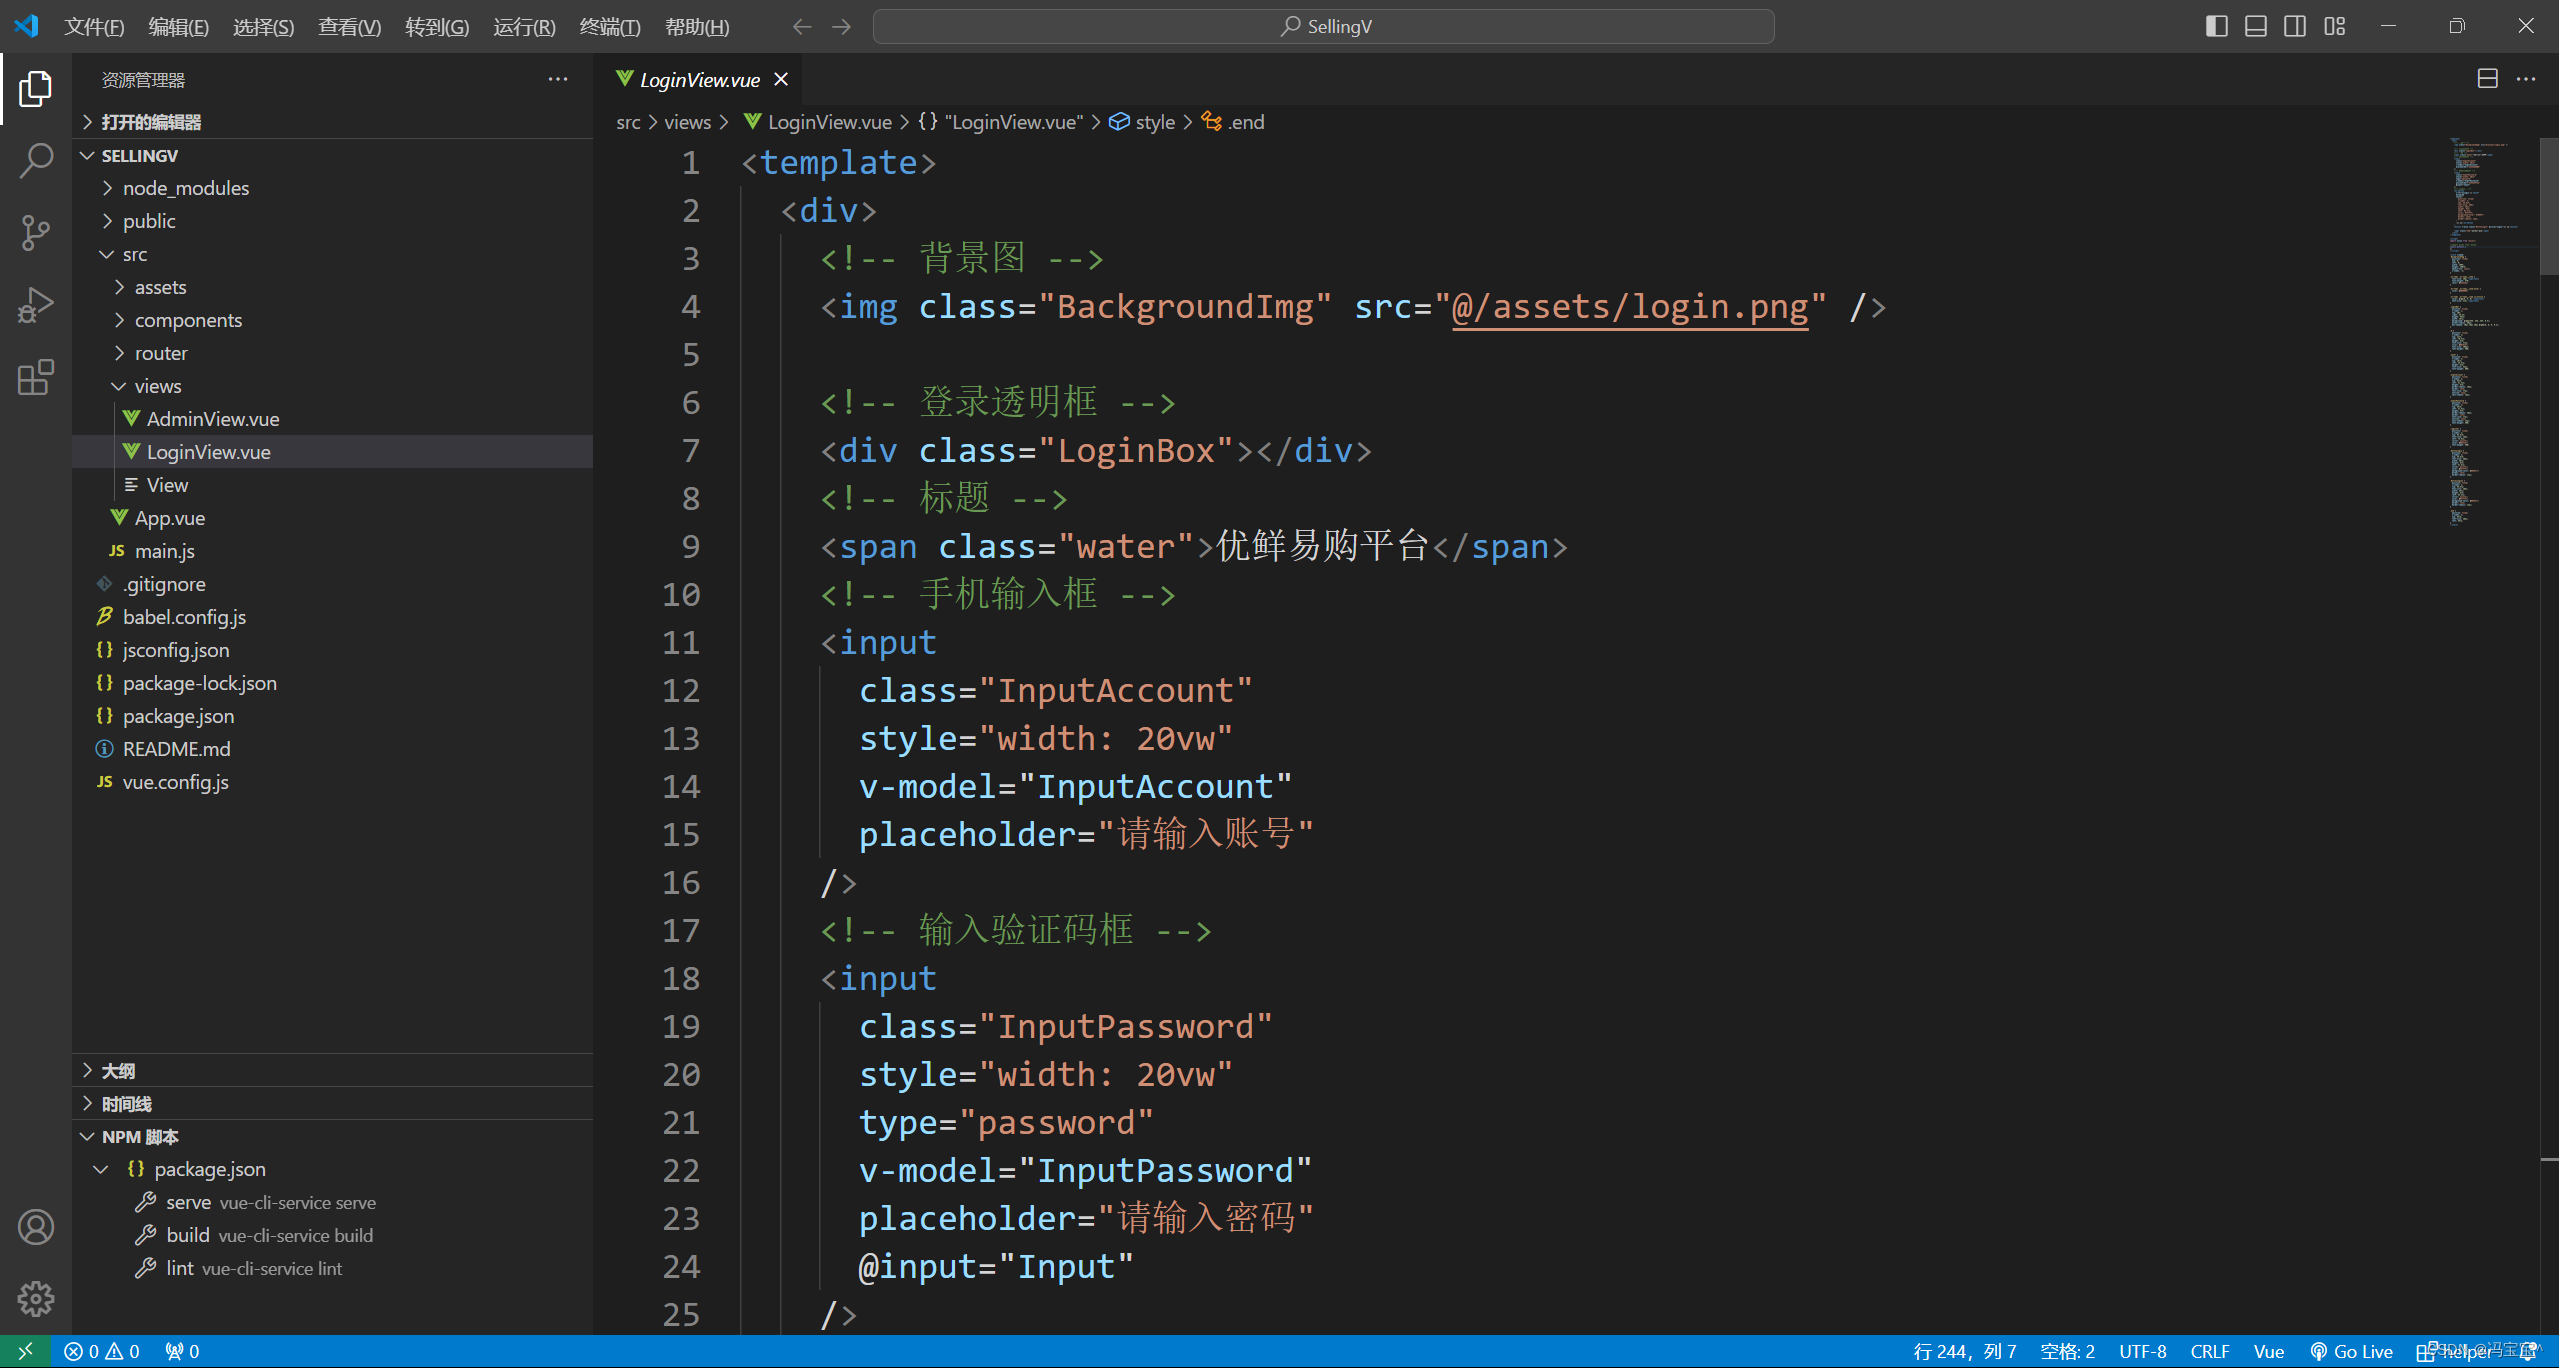
Task: Run the serve npm script
Action: pos(188,1203)
